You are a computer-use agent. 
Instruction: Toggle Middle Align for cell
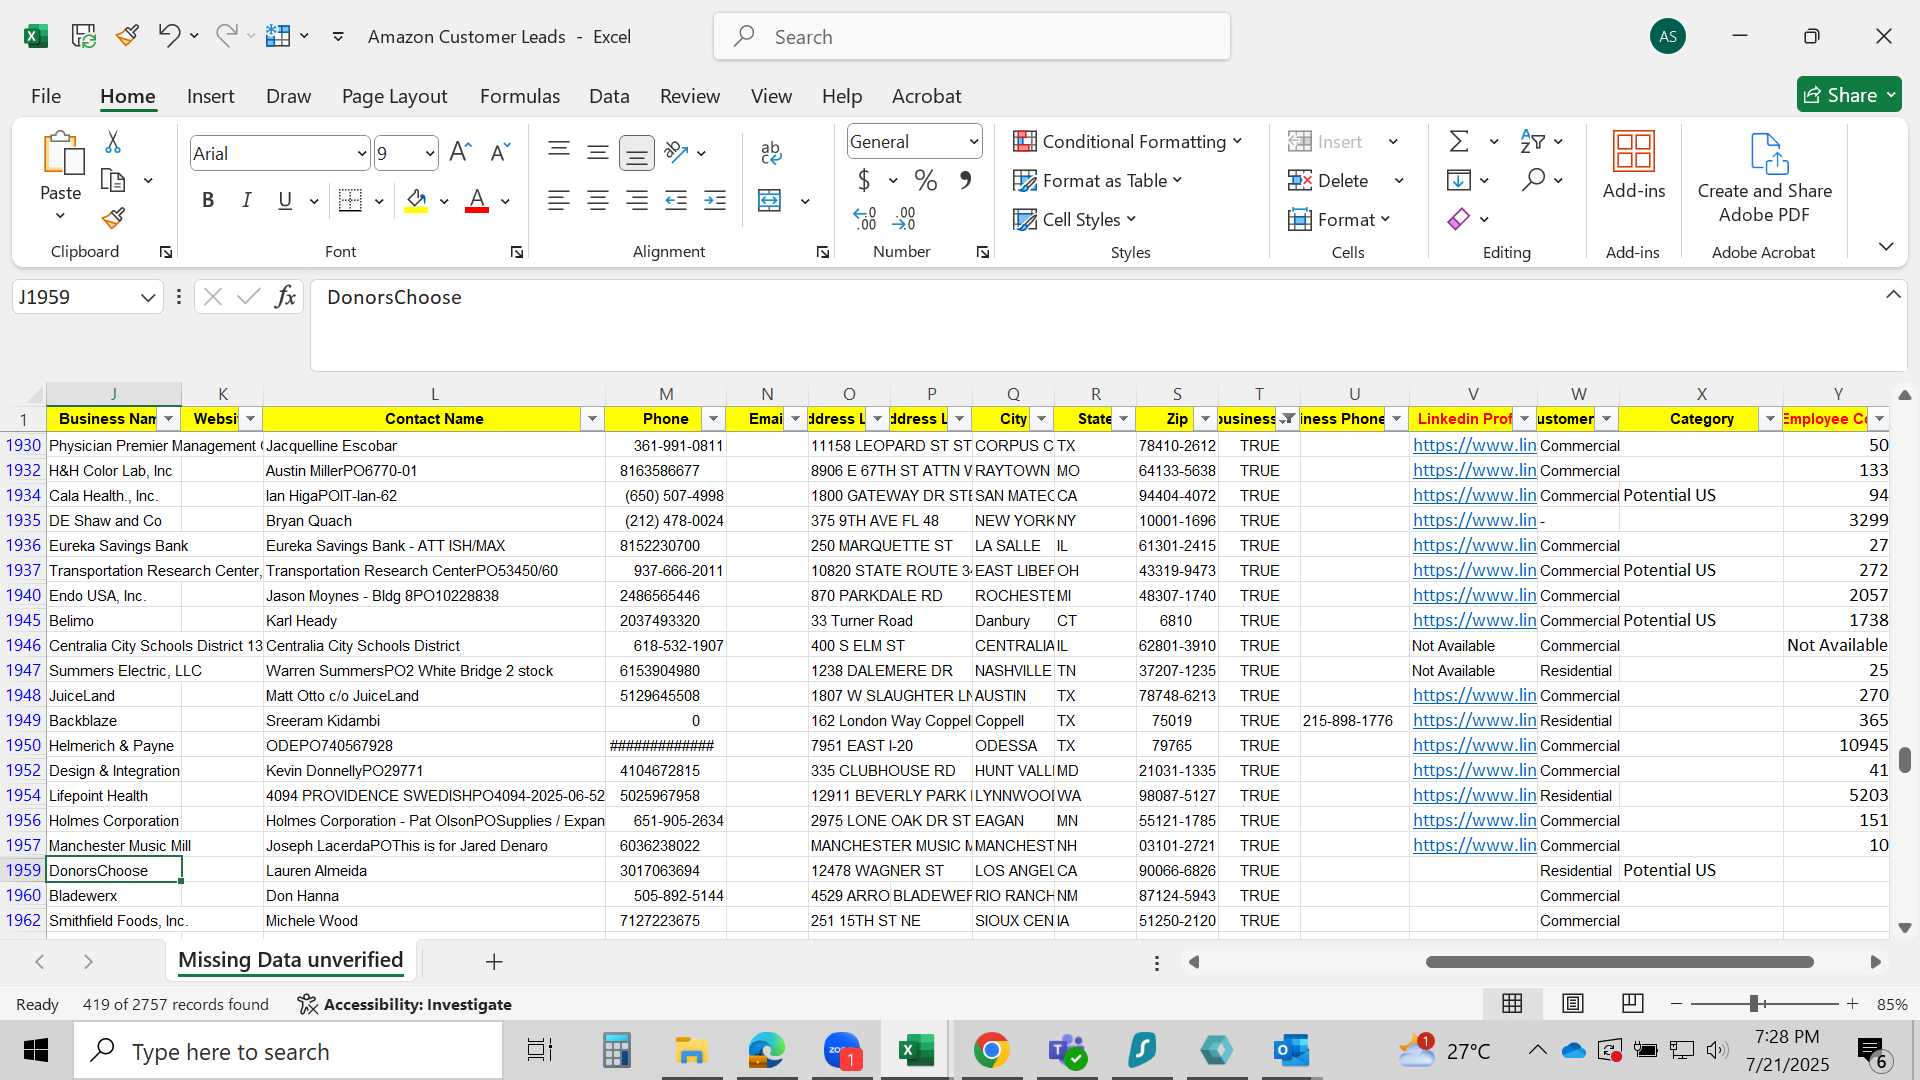598,152
